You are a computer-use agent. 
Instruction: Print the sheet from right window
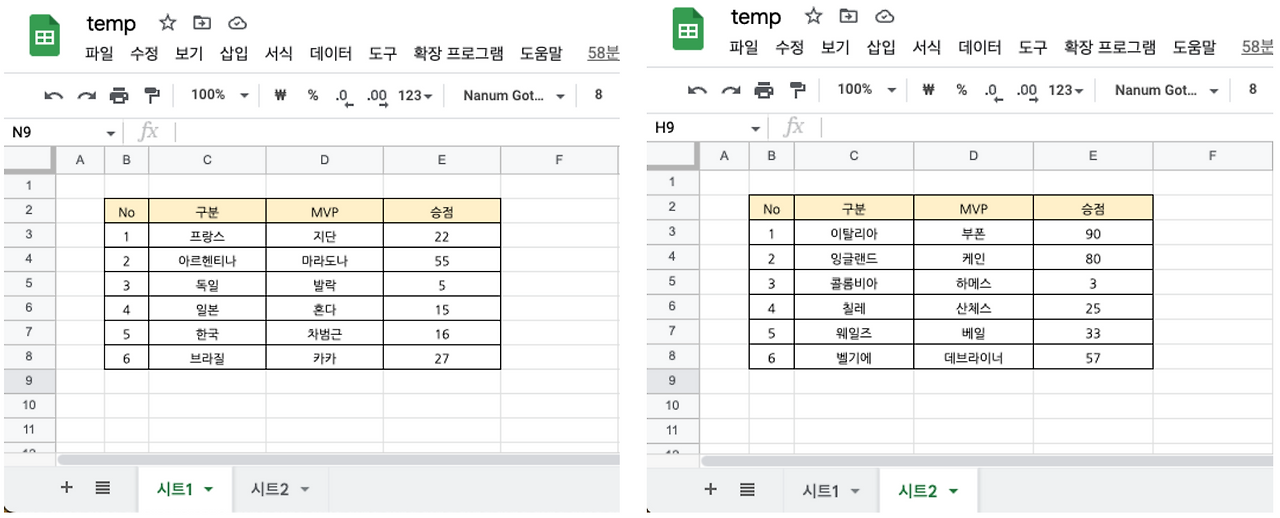click(x=764, y=90)
